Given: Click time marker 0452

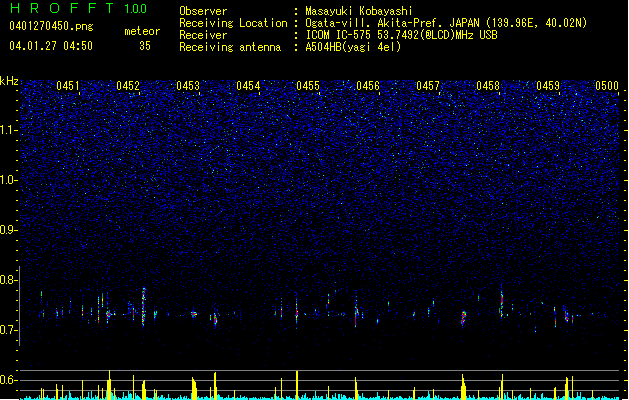Looking at the screenshot, I should 128,86.
